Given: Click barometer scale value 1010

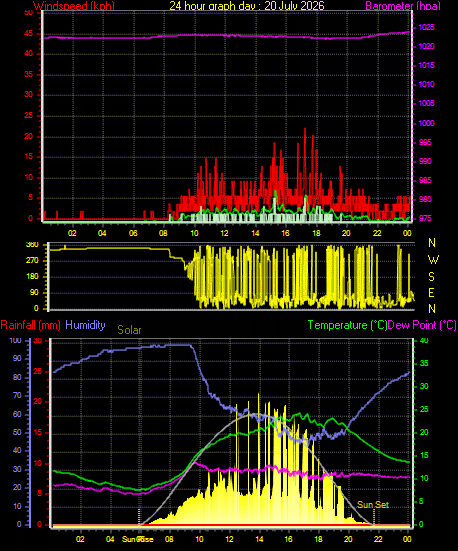Looking at the screenshot, I should [426, 84].
